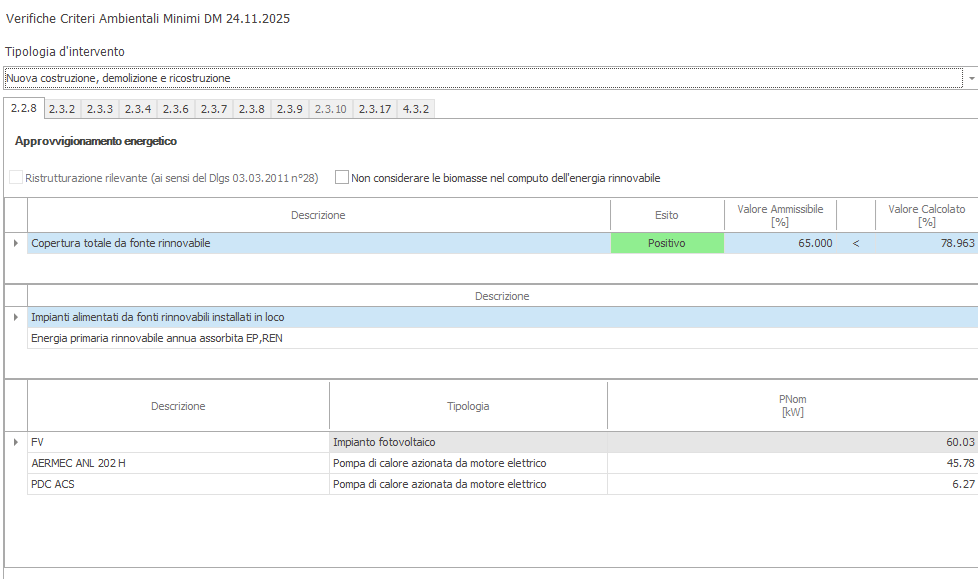Click row indicator arrow beside FV

click(15, 442)
